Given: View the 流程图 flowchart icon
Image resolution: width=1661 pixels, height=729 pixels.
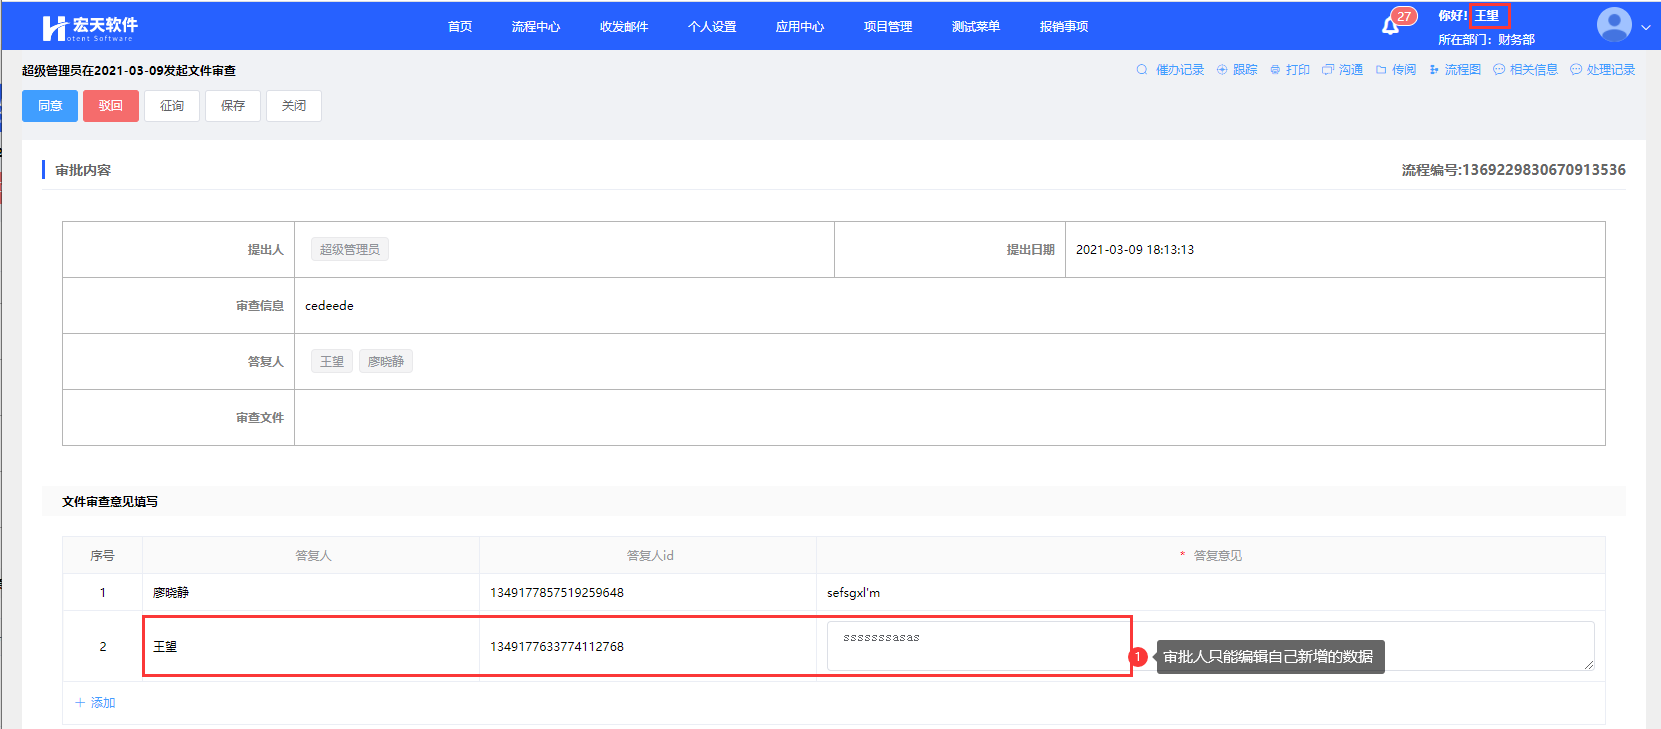Looking at the screenshot, I should [1434, 70].
